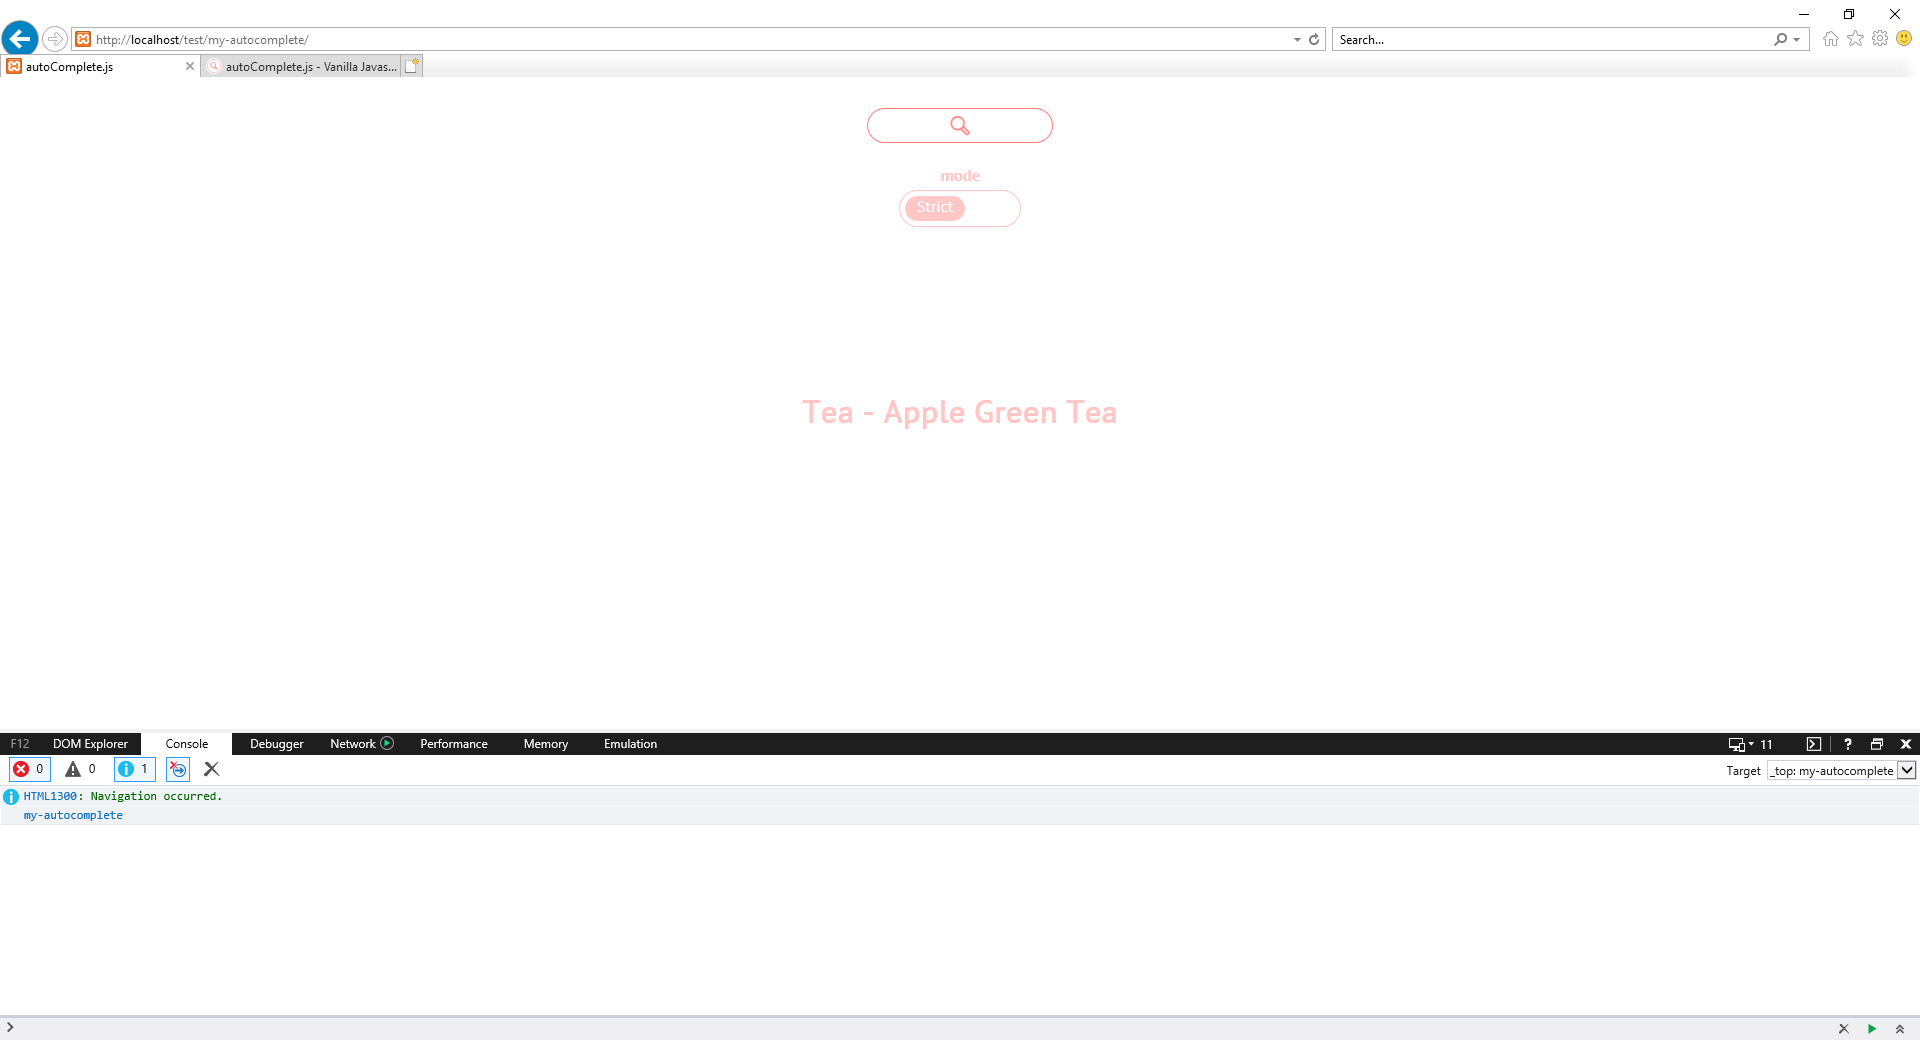Toggle the error messages filter in console

point(28,770)
